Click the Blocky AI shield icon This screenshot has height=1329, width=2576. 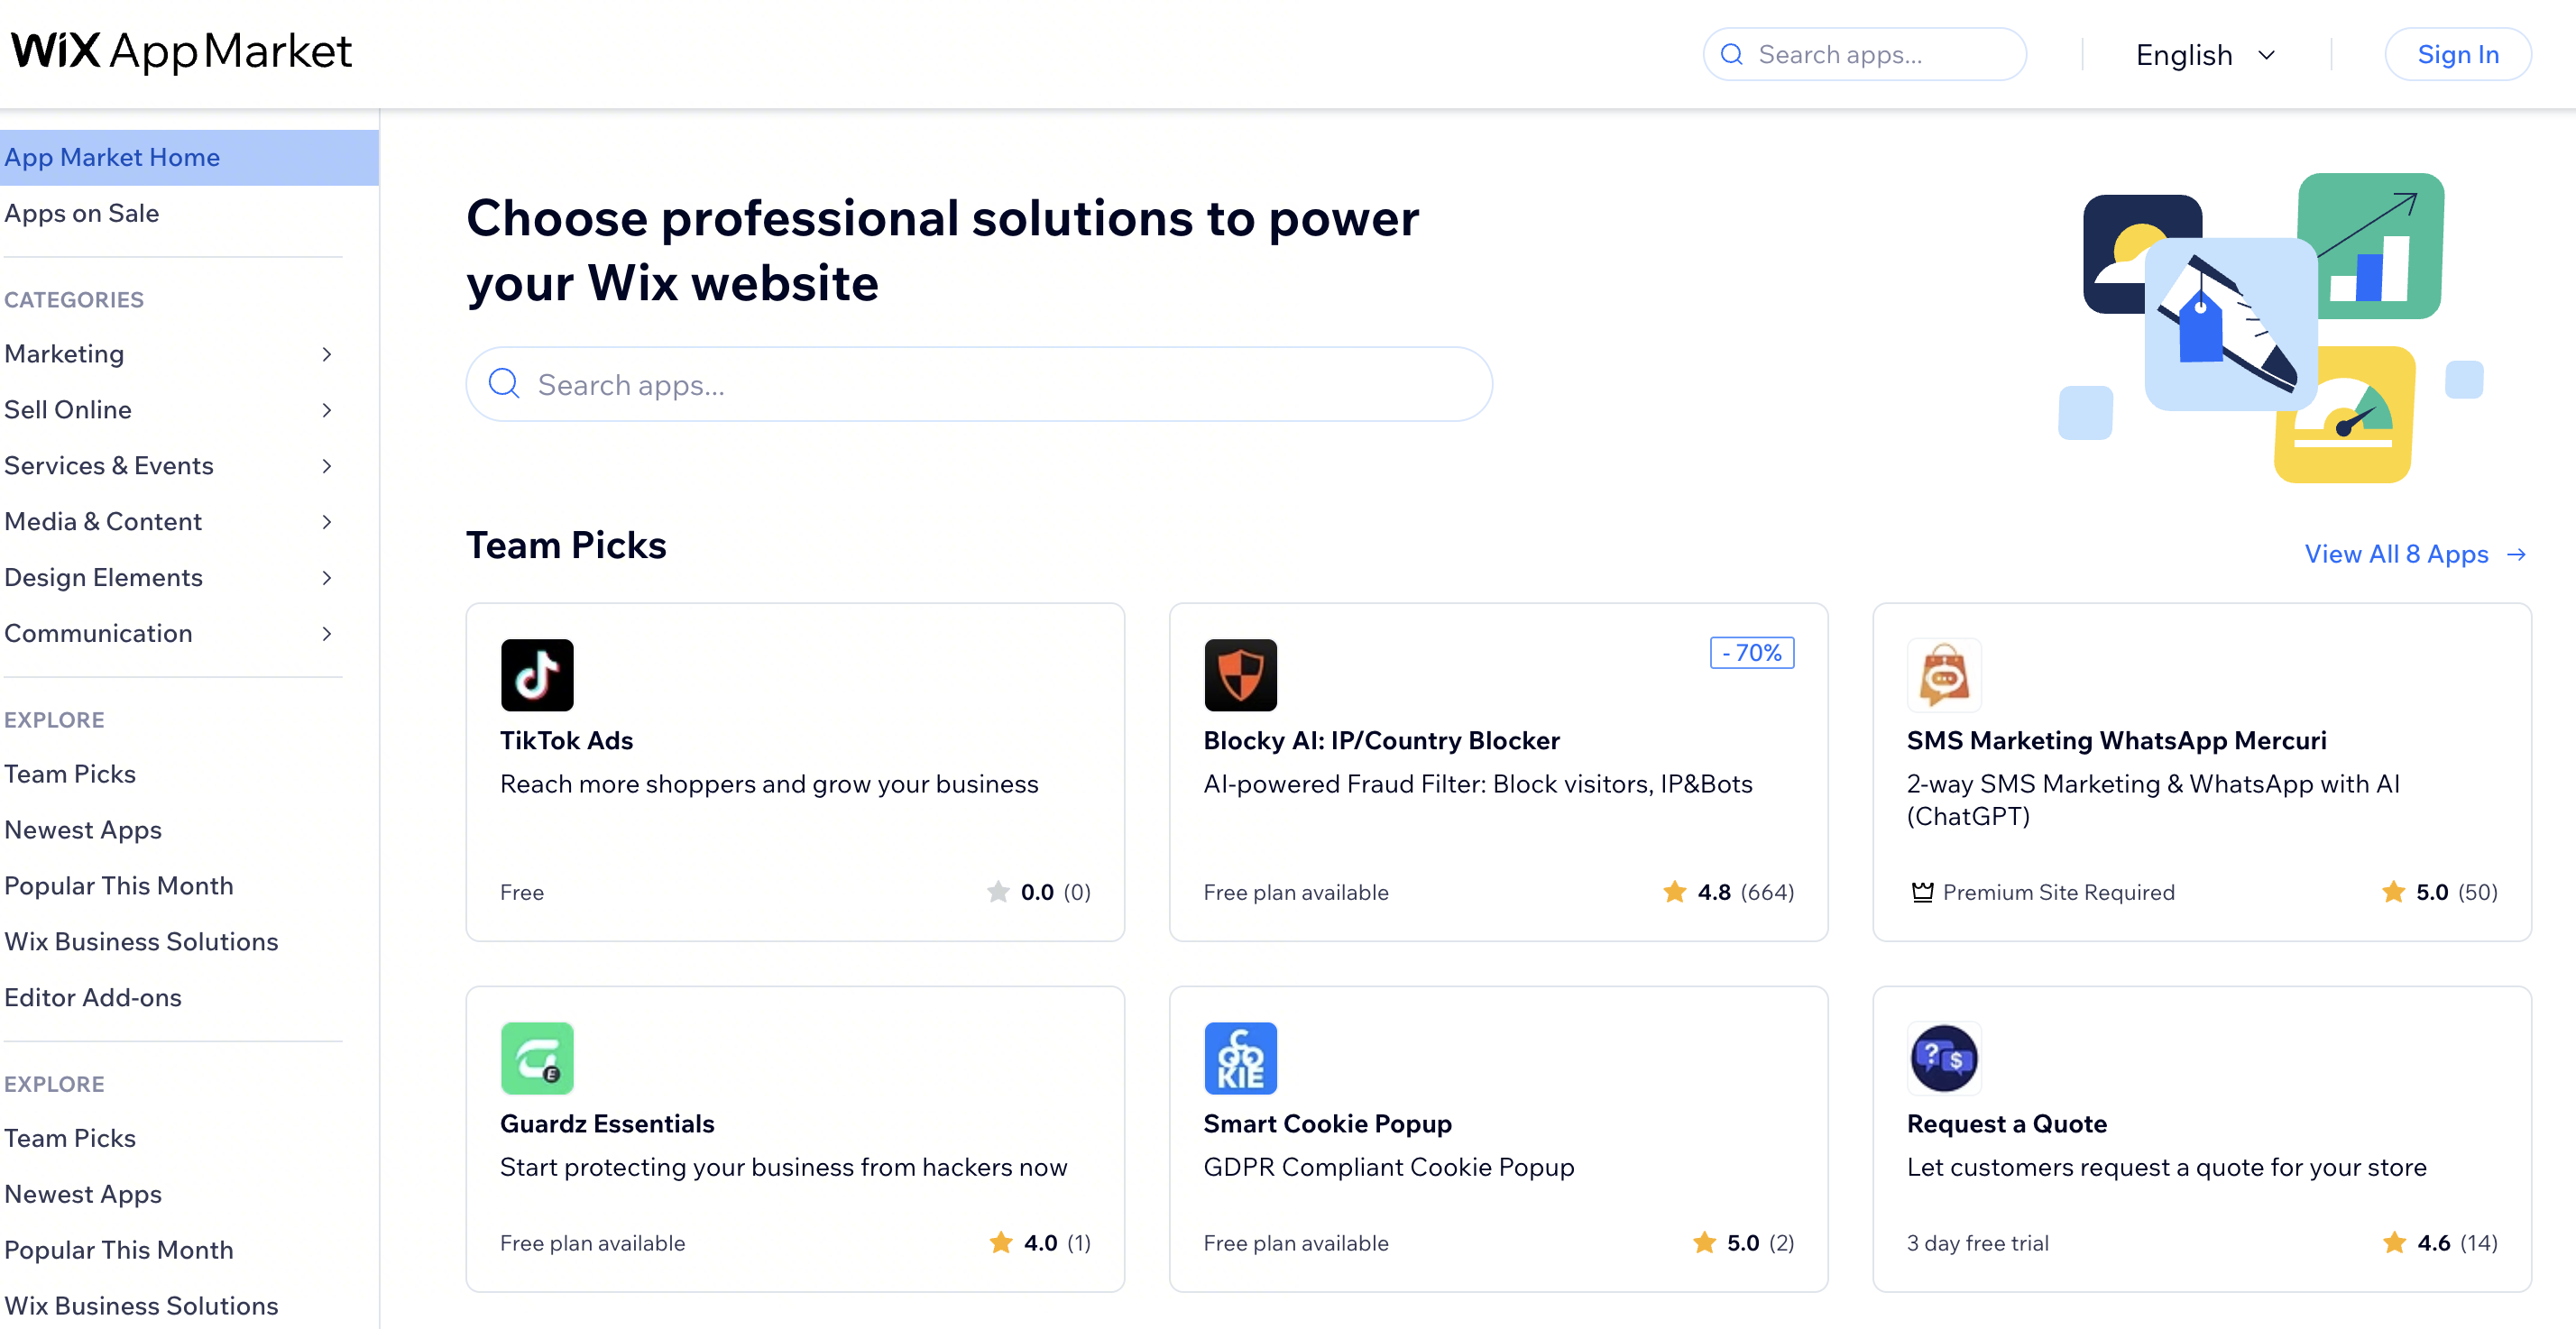[x=1240, y=674]
